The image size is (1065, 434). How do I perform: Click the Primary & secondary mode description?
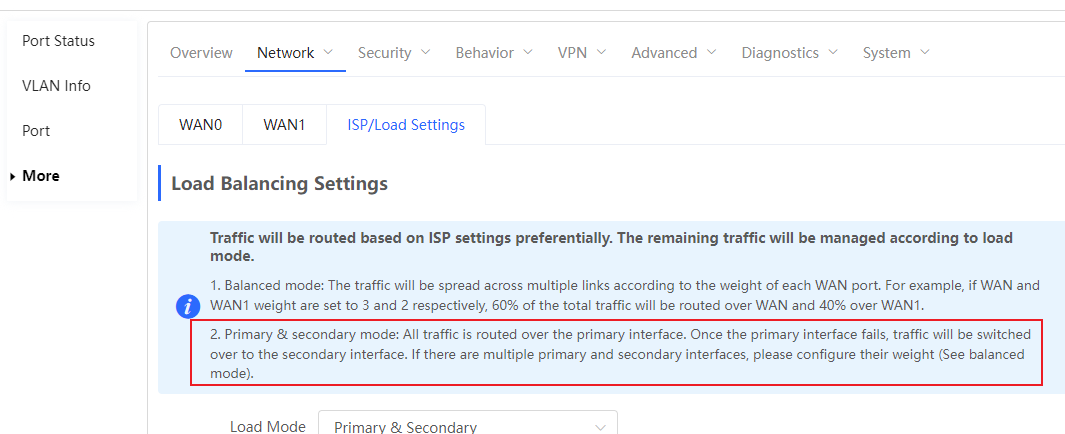pyautogui.click(x=617, y=353)
